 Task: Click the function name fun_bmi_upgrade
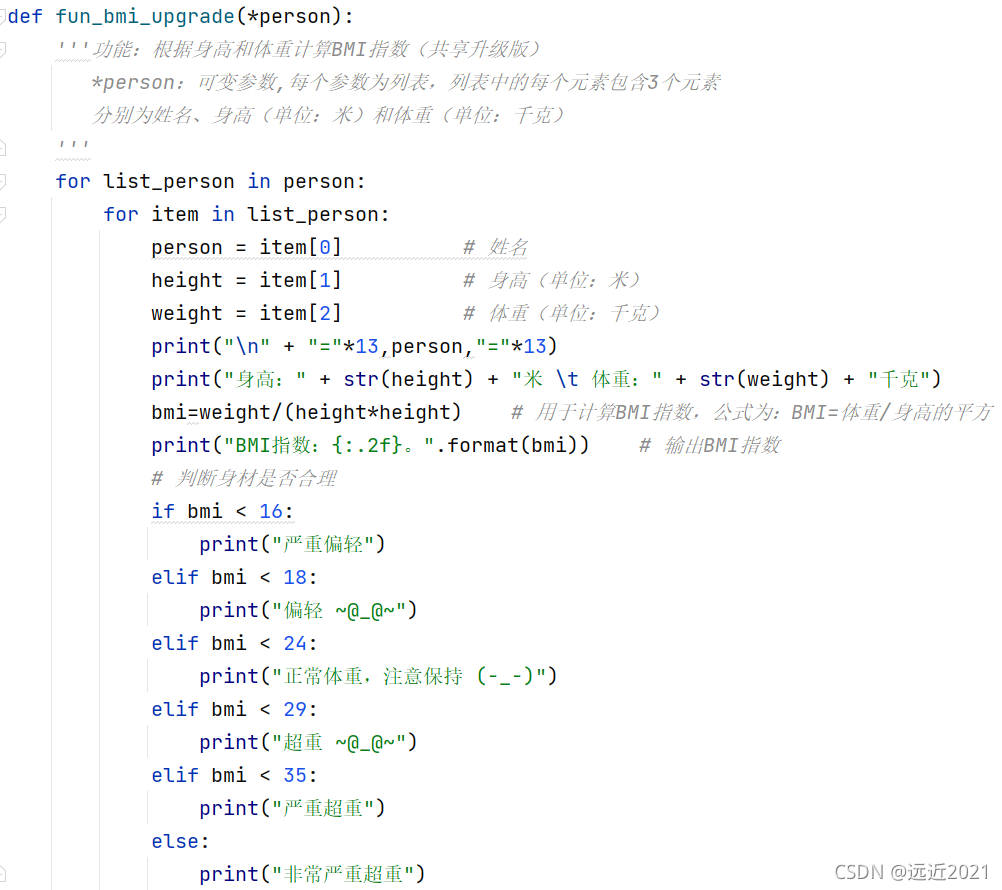pos(144,17)
